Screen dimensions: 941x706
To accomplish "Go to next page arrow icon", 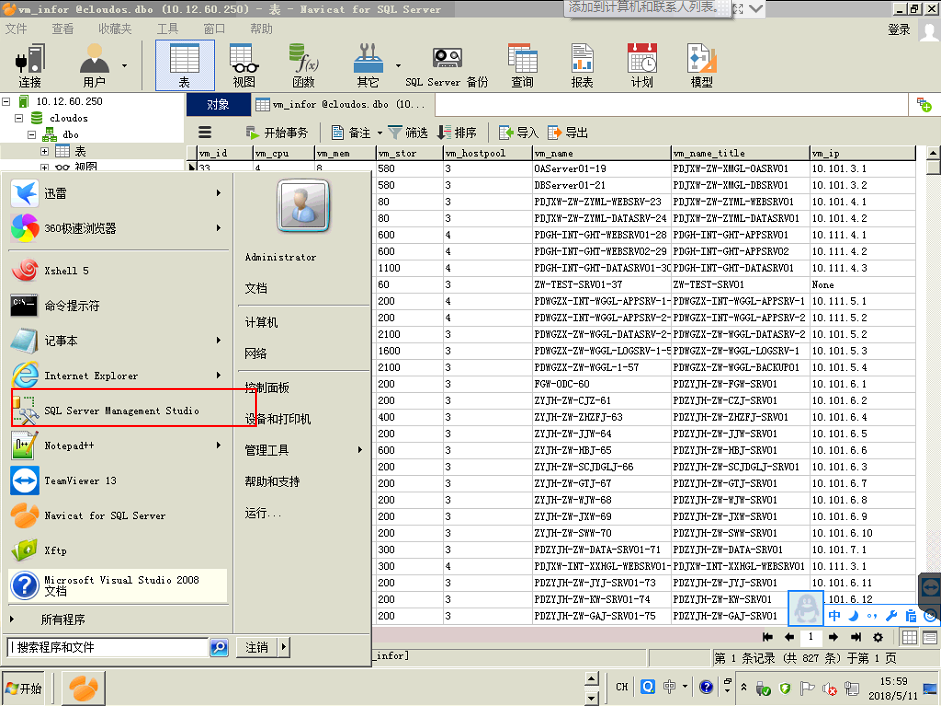I will tap(834, 637).
